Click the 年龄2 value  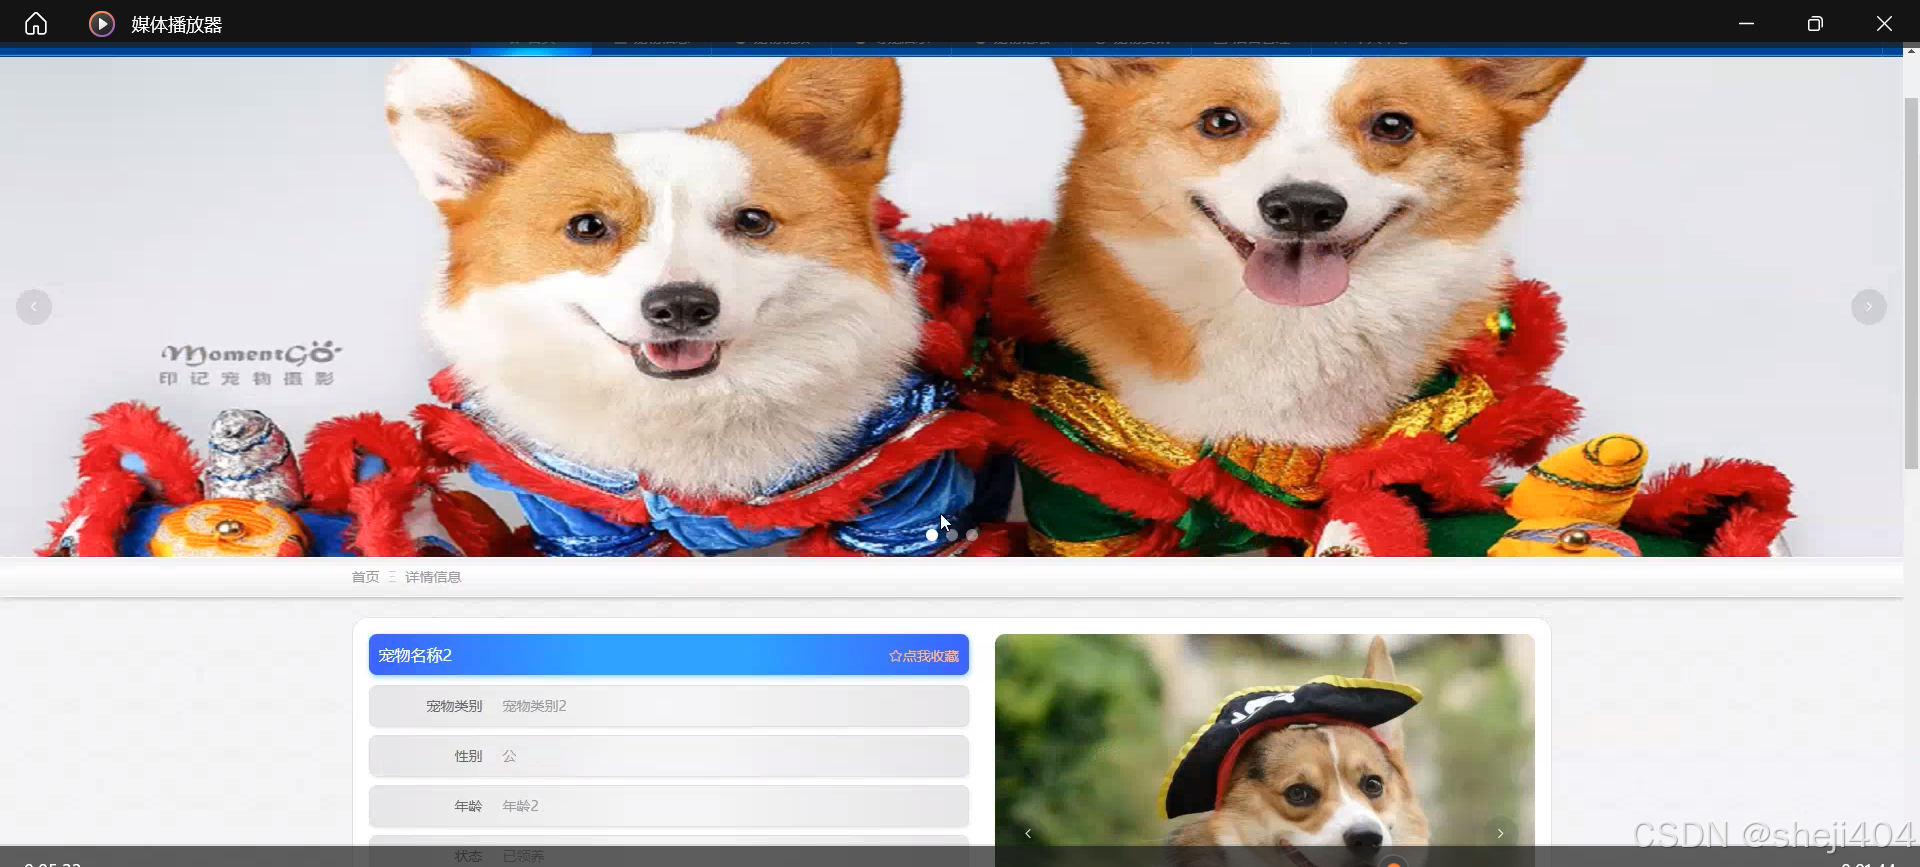click(520, 806)
